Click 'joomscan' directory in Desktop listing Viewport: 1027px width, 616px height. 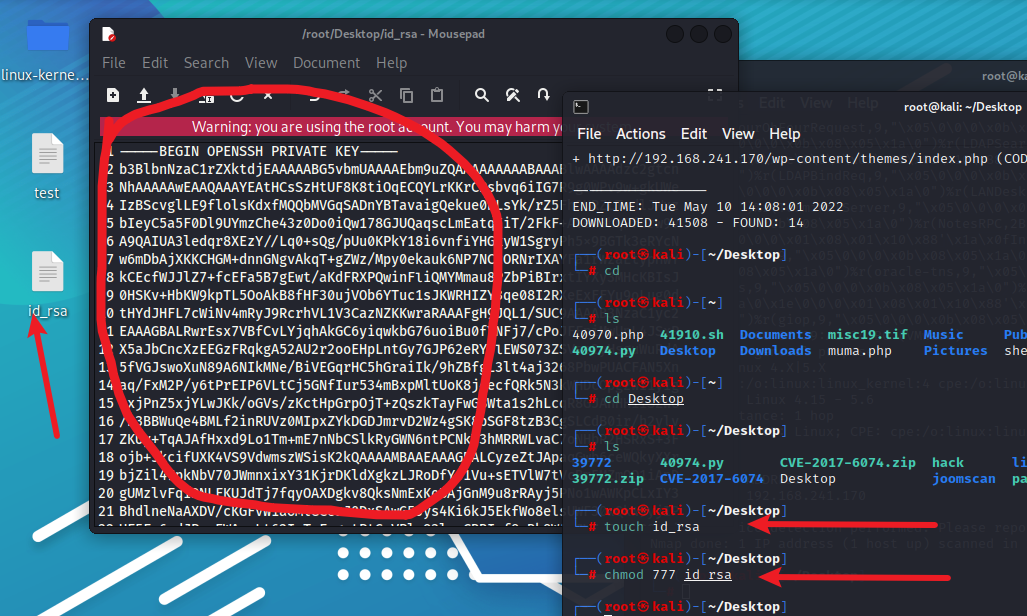963,478
